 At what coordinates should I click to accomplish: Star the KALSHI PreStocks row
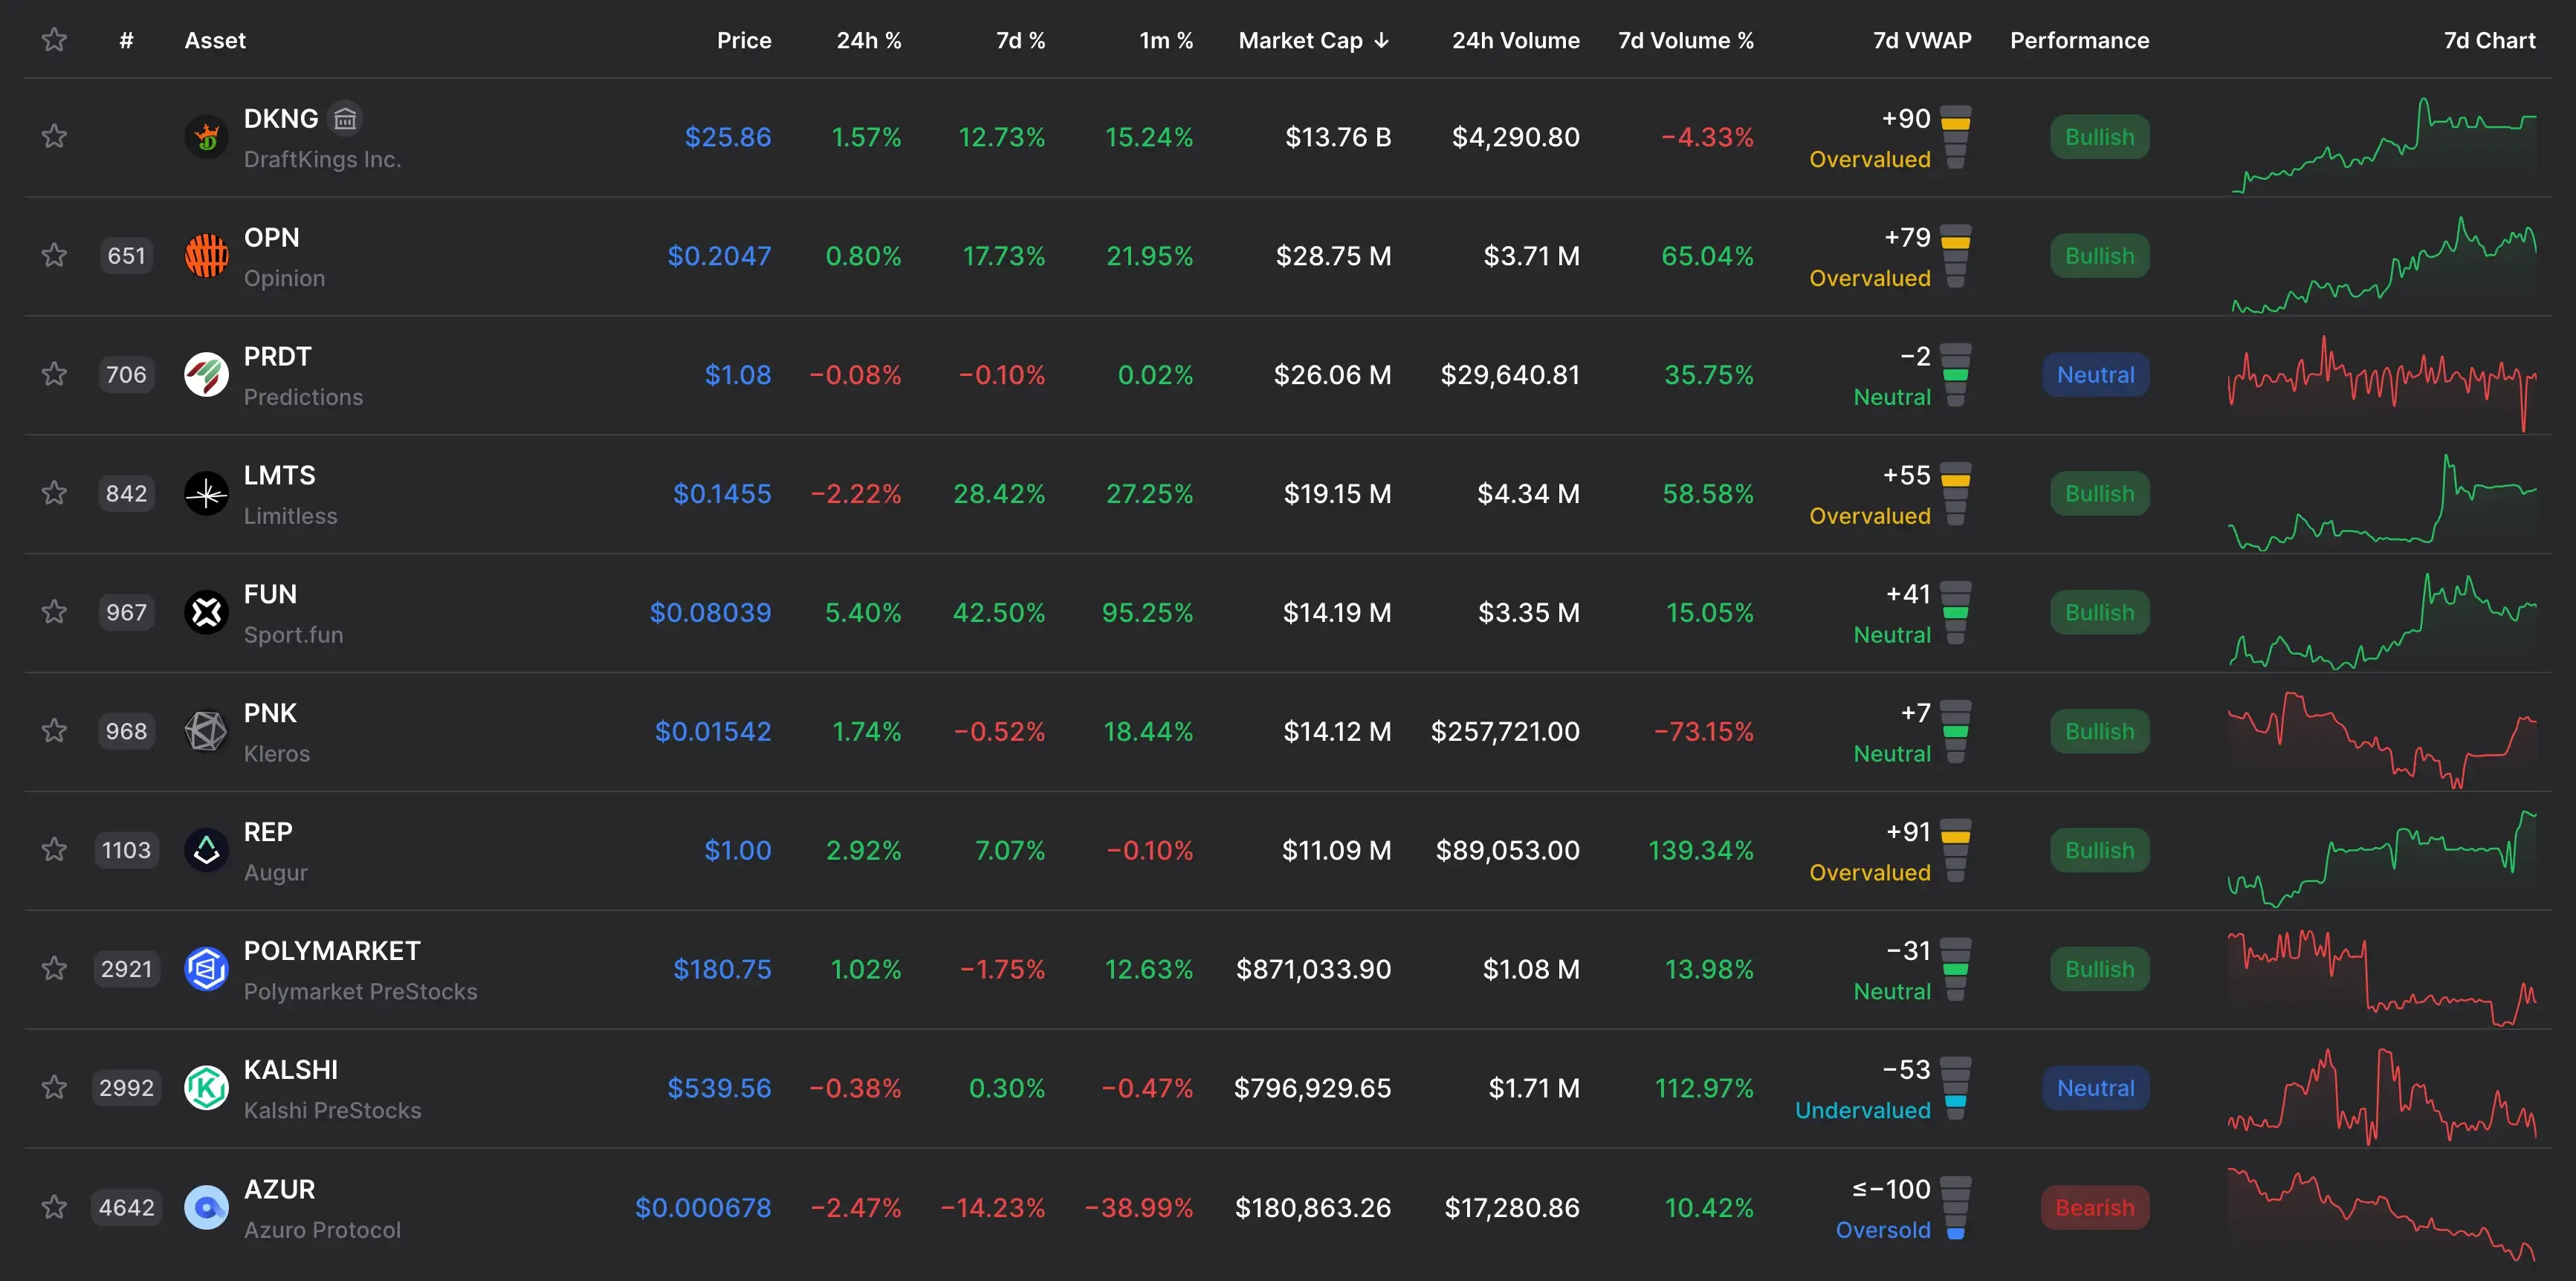pyautogui.click(x=54, y=1087)
